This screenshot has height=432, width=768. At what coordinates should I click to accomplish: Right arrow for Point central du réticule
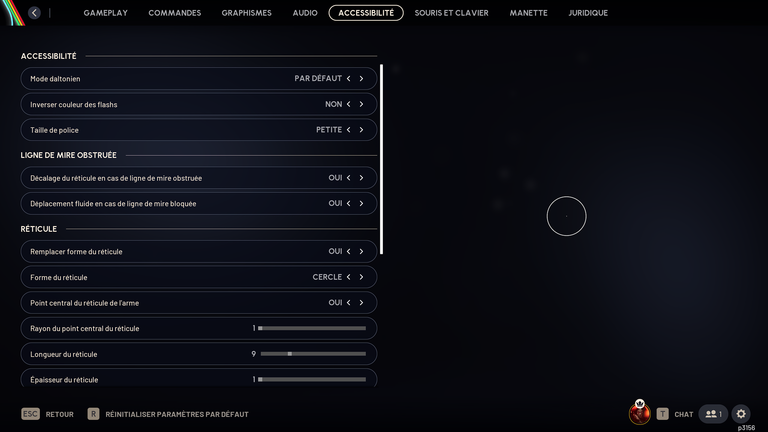tap(361, 303)
